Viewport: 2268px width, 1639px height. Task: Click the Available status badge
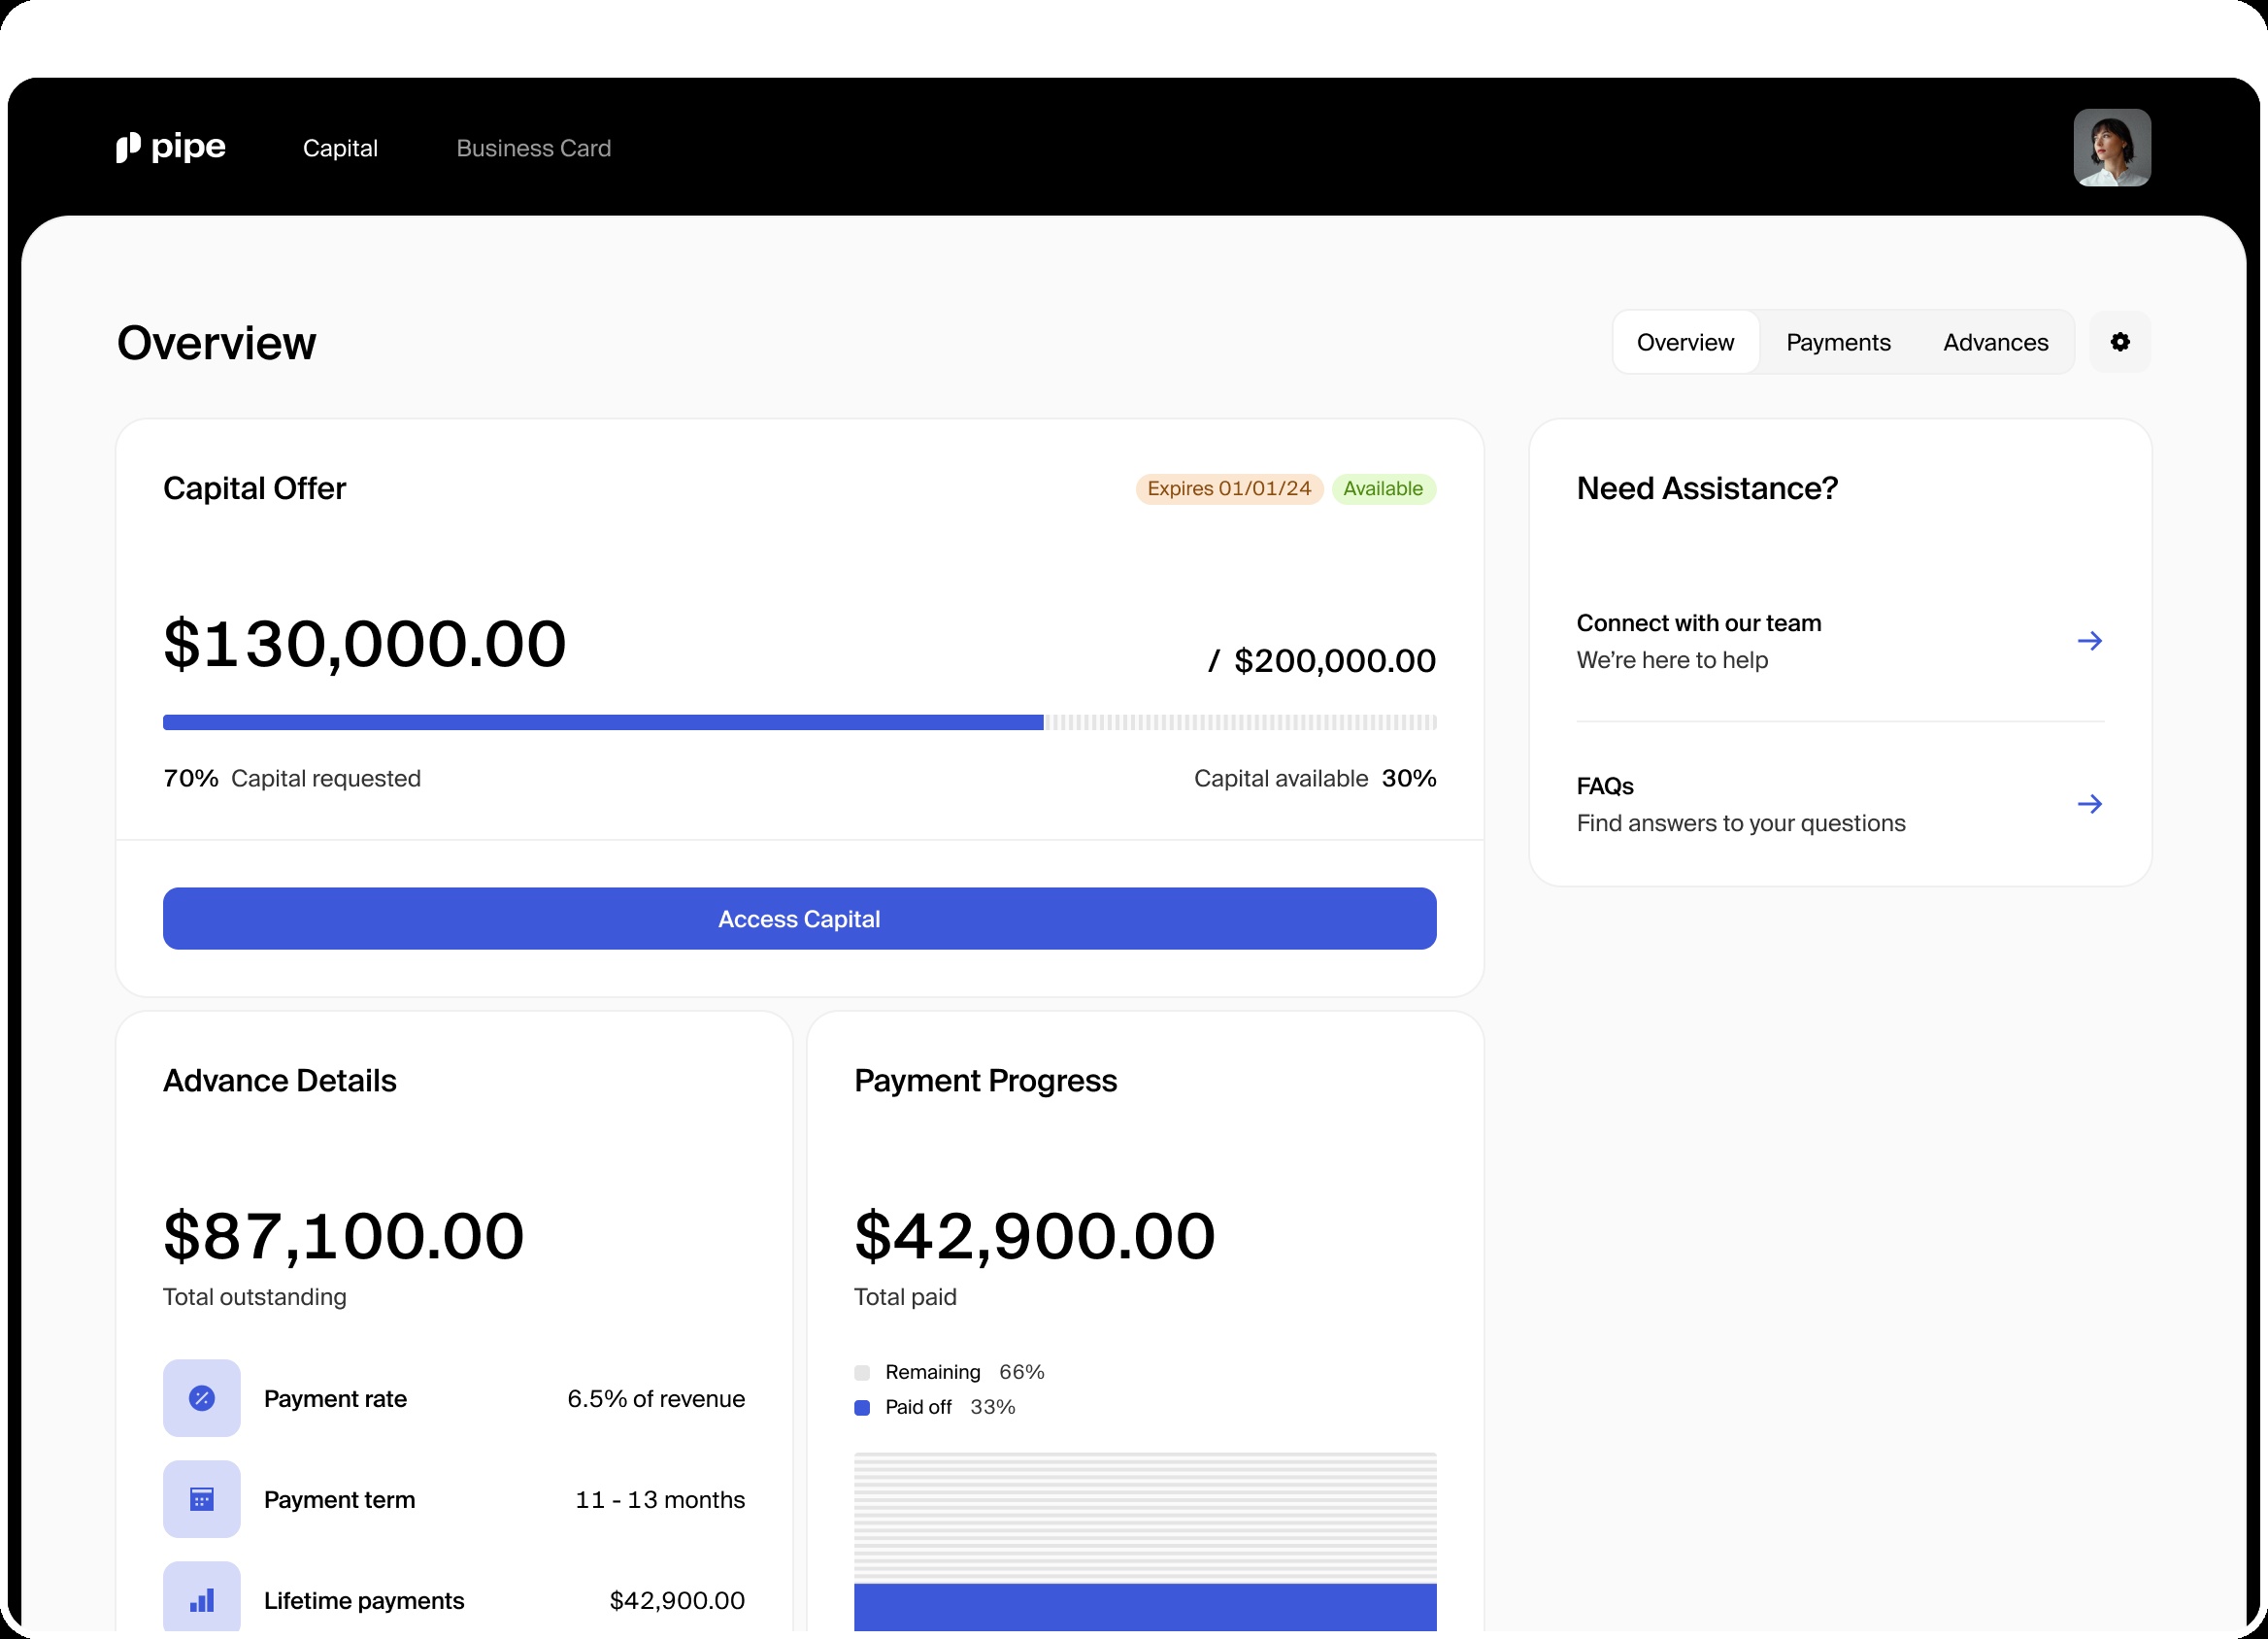(1383, 489)
